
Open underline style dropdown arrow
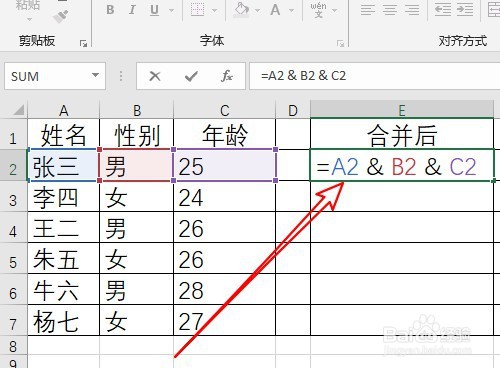click(171, 10)
